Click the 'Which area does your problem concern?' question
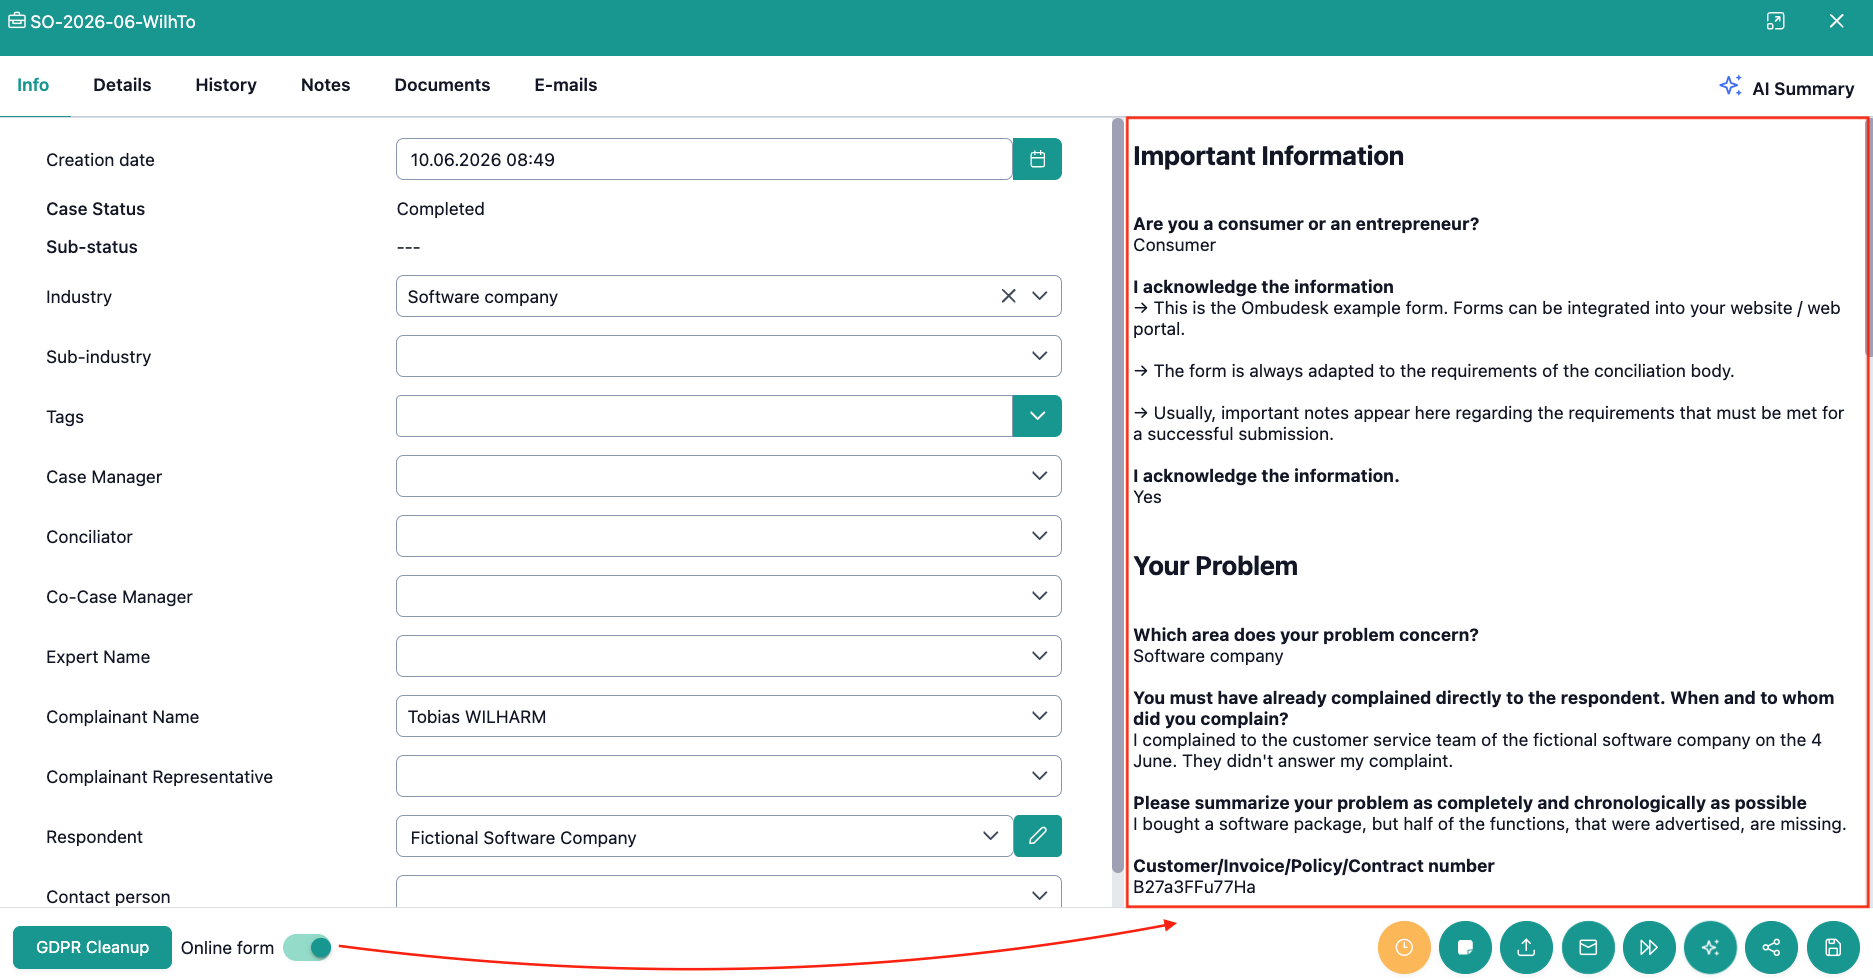The image size is (1873, 980). (1305, 635)
